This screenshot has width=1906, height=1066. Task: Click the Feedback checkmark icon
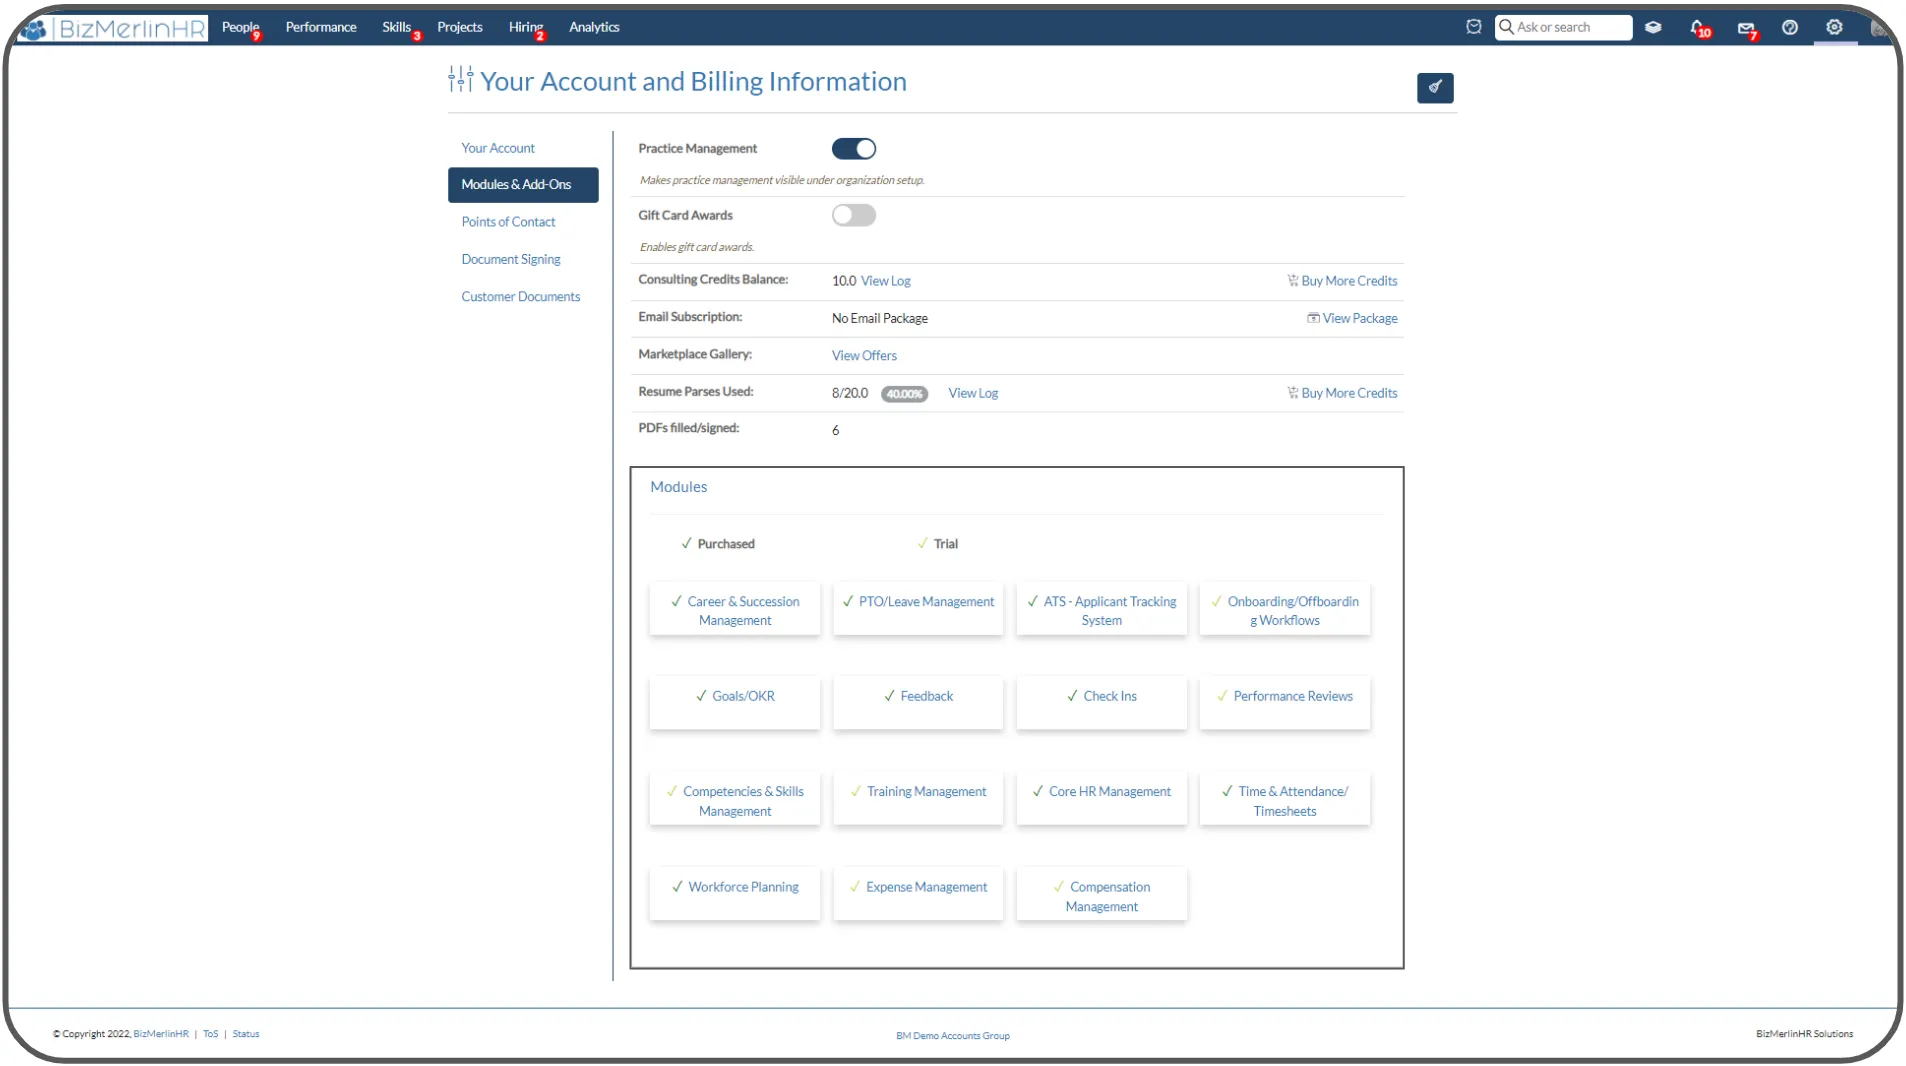[x=889, y=696]
